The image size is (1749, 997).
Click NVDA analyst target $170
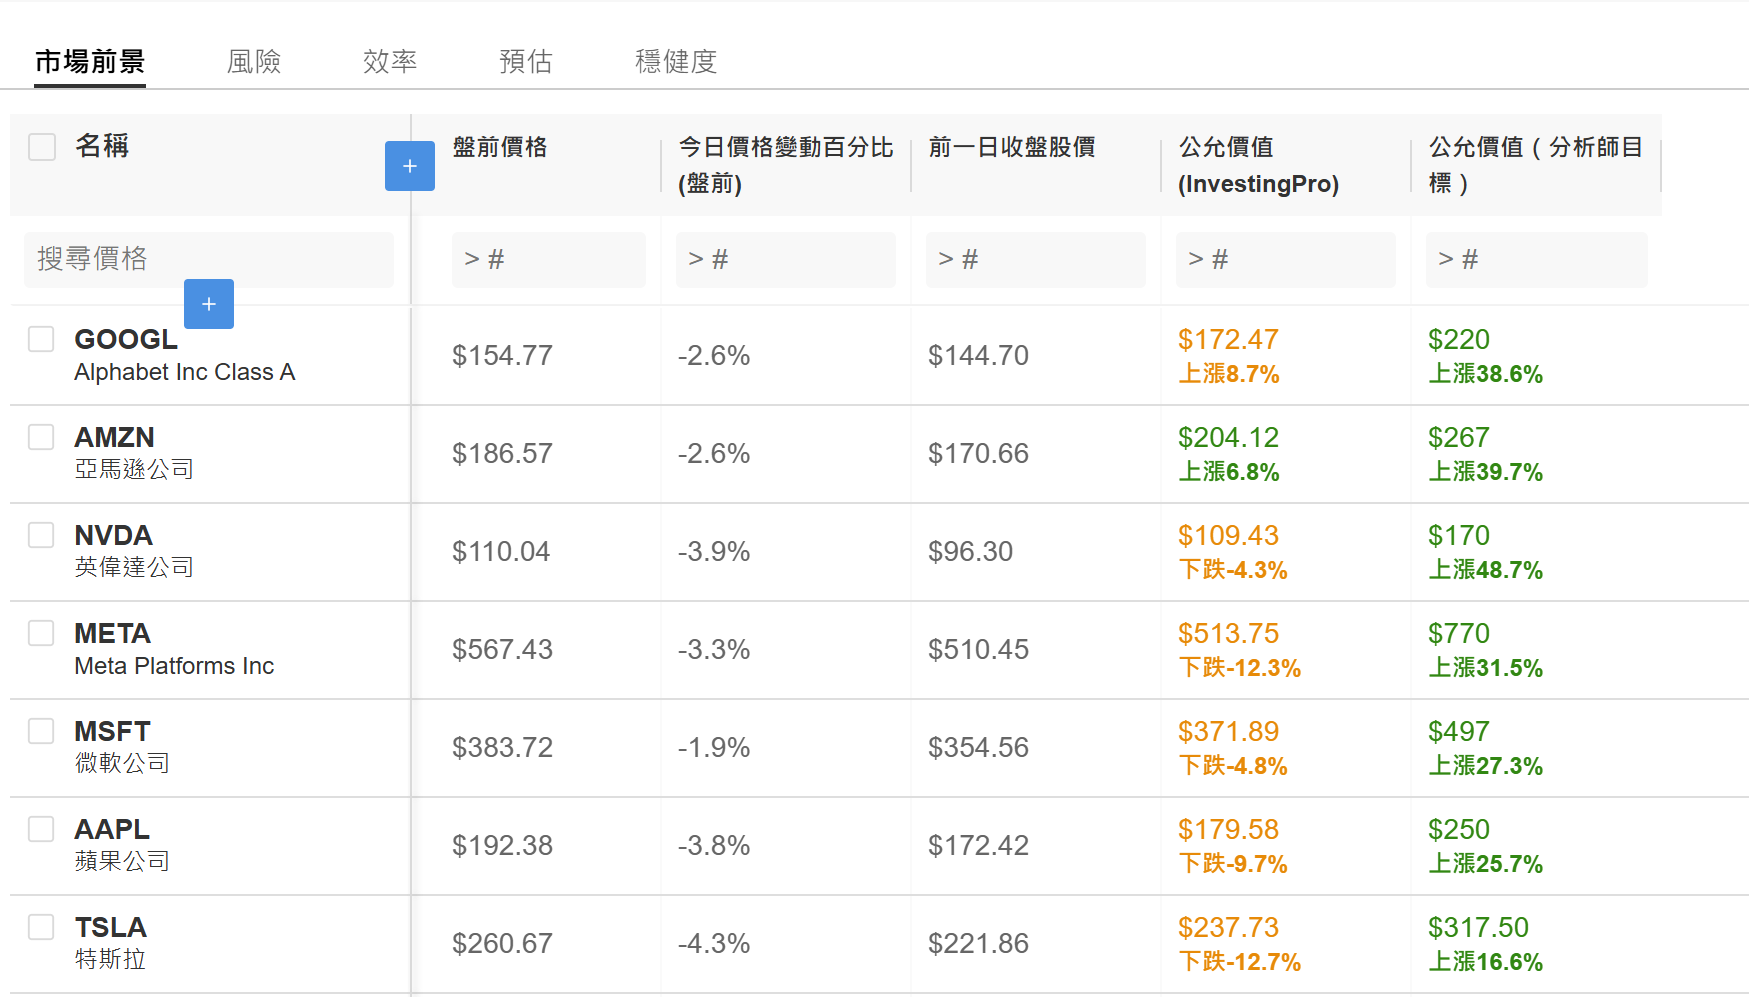coord(1459,535)
